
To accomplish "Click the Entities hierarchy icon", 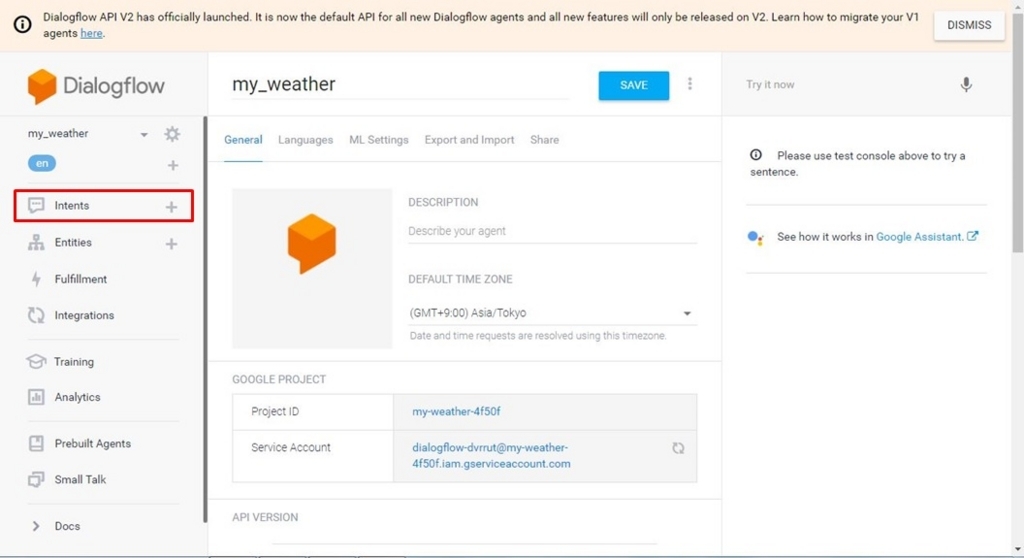I will point(36,242).
